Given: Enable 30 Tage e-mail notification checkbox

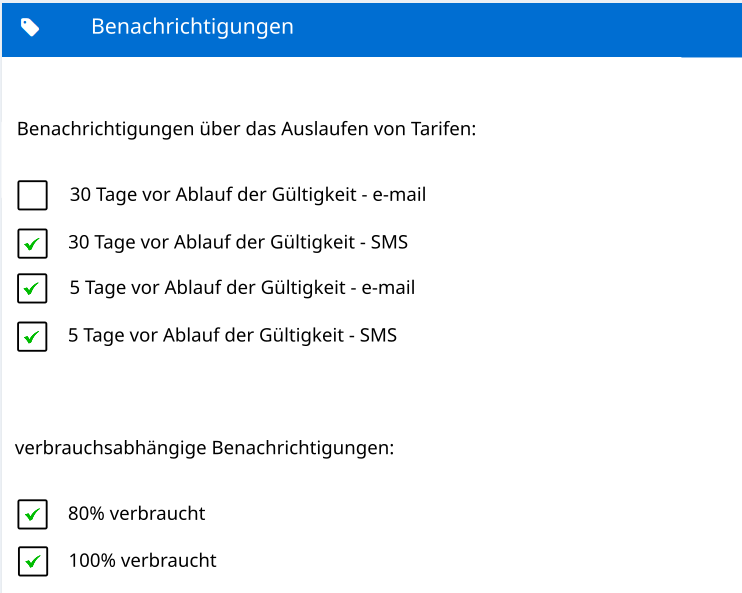Looking at the screenshot, I should 33,195.
